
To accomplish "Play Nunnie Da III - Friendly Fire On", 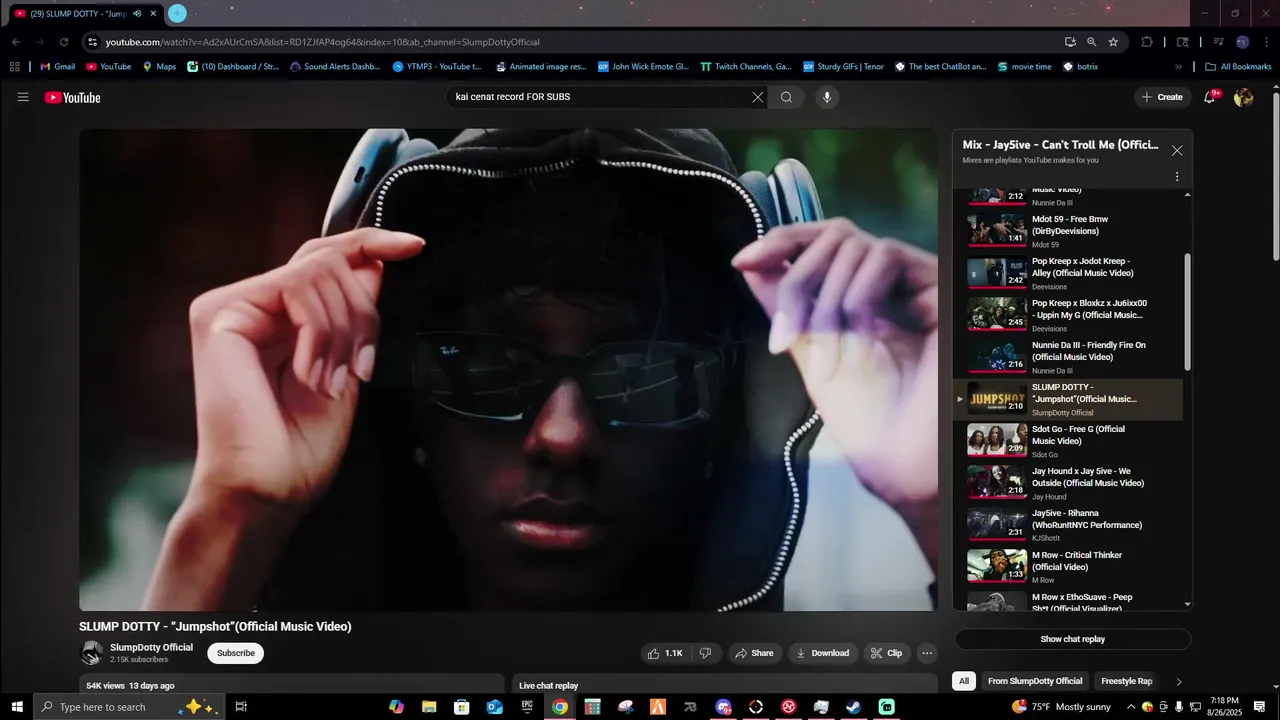I will (x=1070, y=356).
